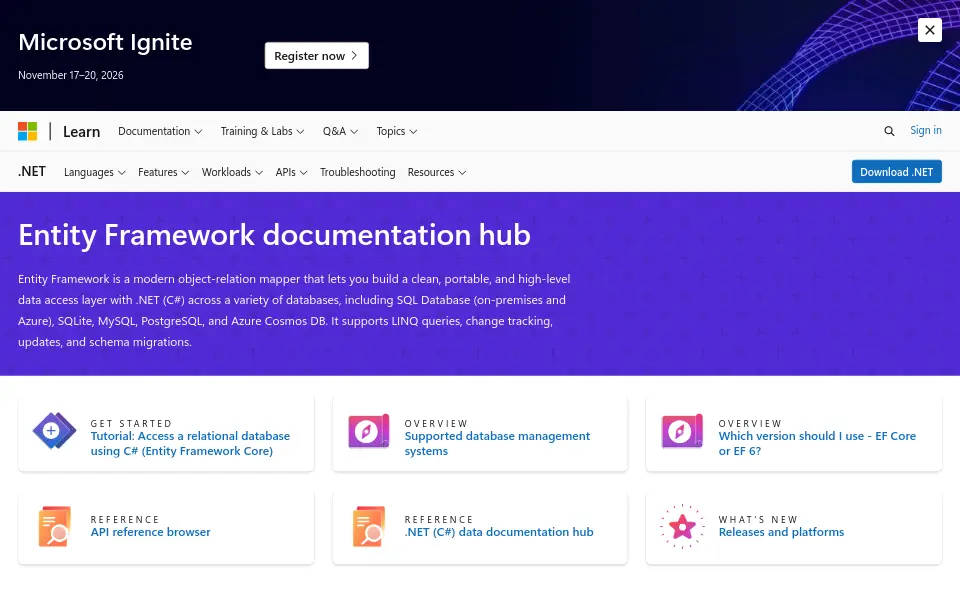Open the Resources dropdown

click(x=437, y=172)
